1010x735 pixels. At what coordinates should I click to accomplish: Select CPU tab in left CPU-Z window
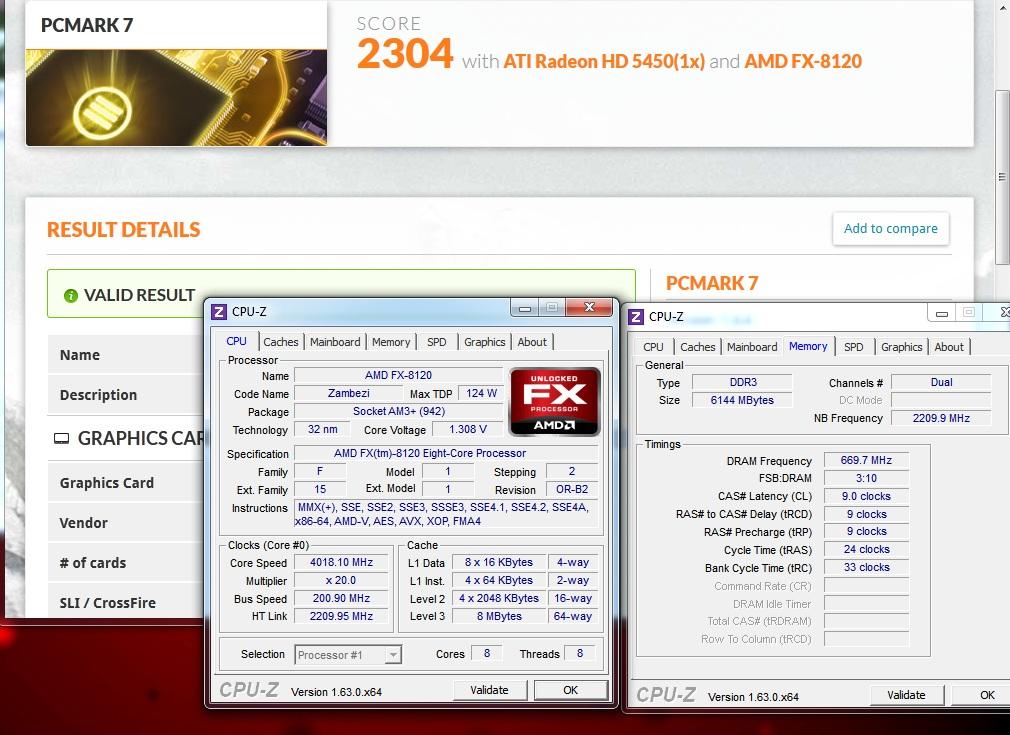(236, 341)
